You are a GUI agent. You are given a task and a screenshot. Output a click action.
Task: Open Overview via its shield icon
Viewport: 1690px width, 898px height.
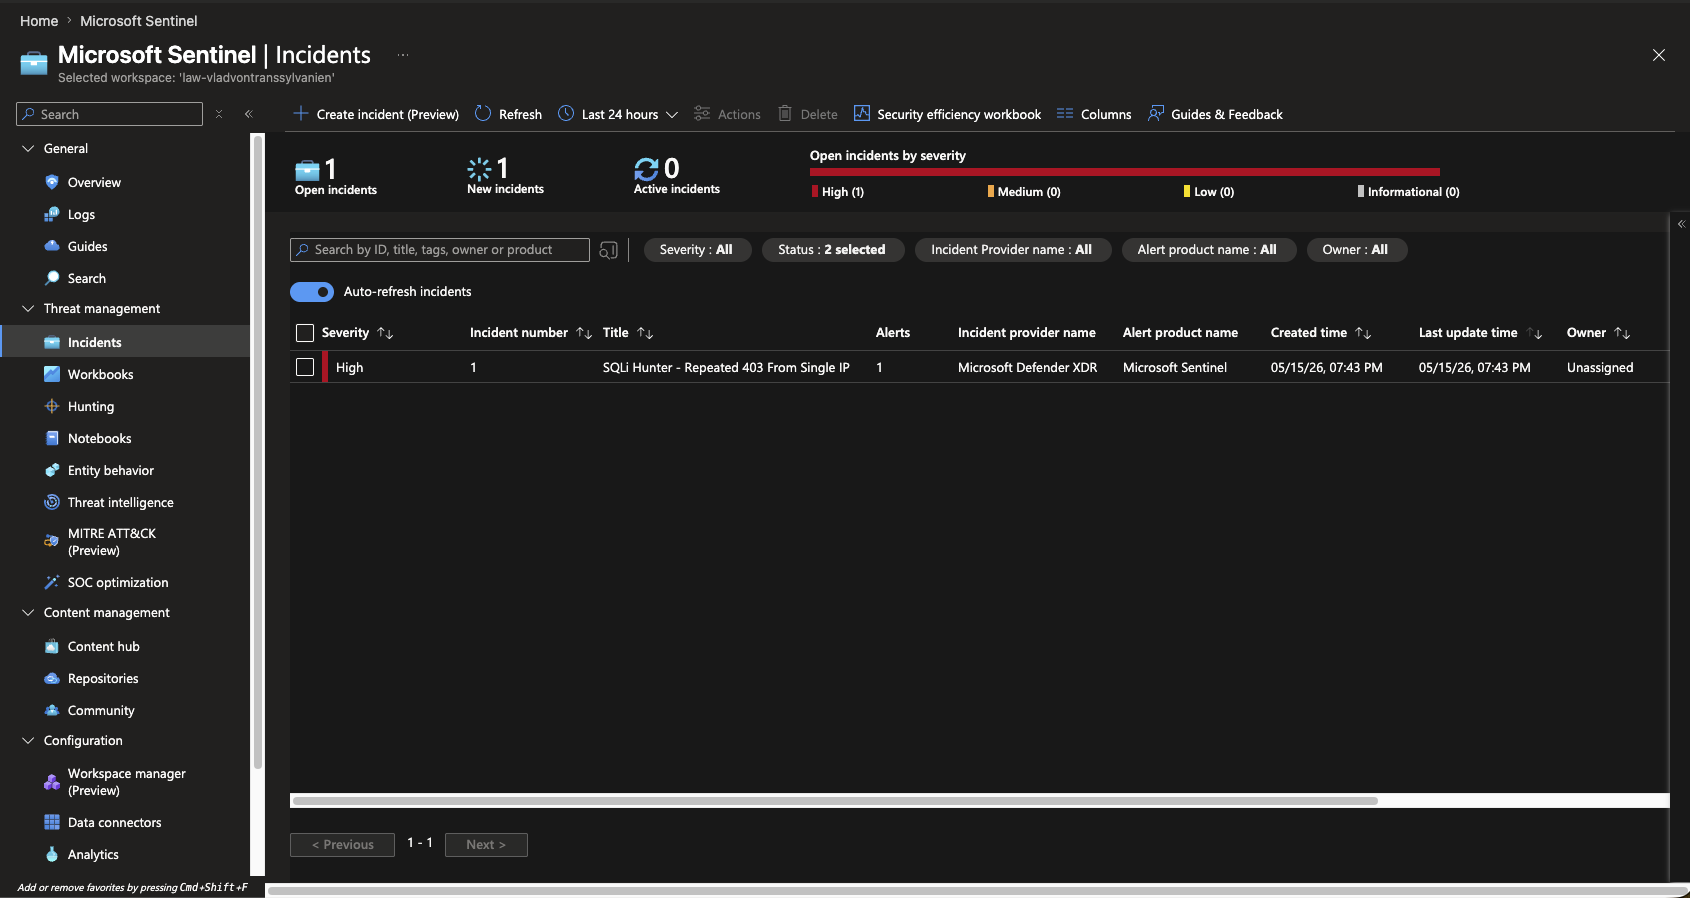coord(52,182)
